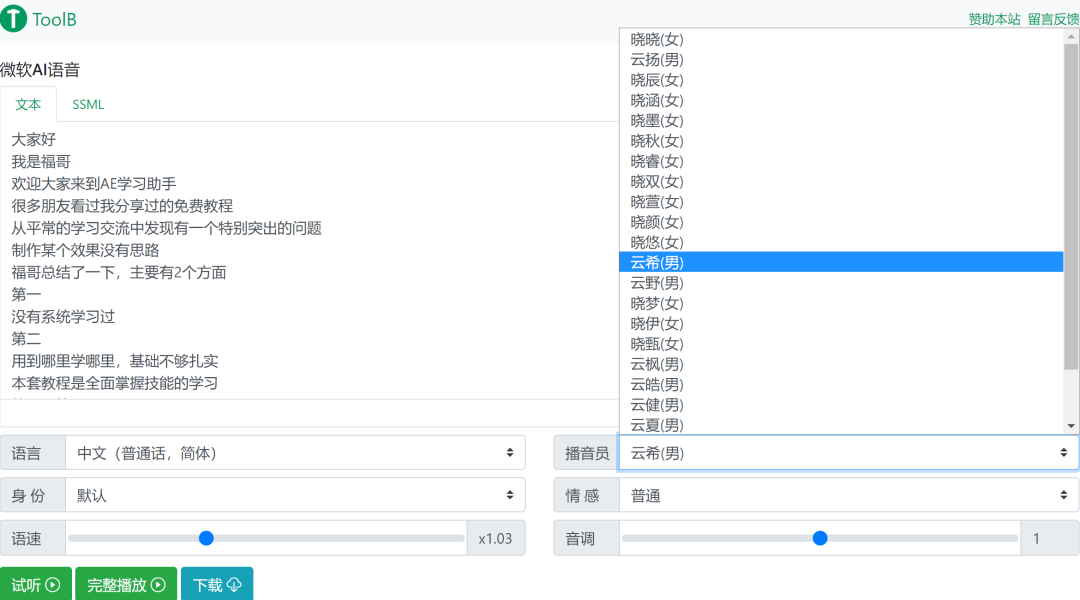The height and width of the screenshot is (600, 1080).
Task: Click scroll-up arrow of voice list
Action: click(1071, 36)
